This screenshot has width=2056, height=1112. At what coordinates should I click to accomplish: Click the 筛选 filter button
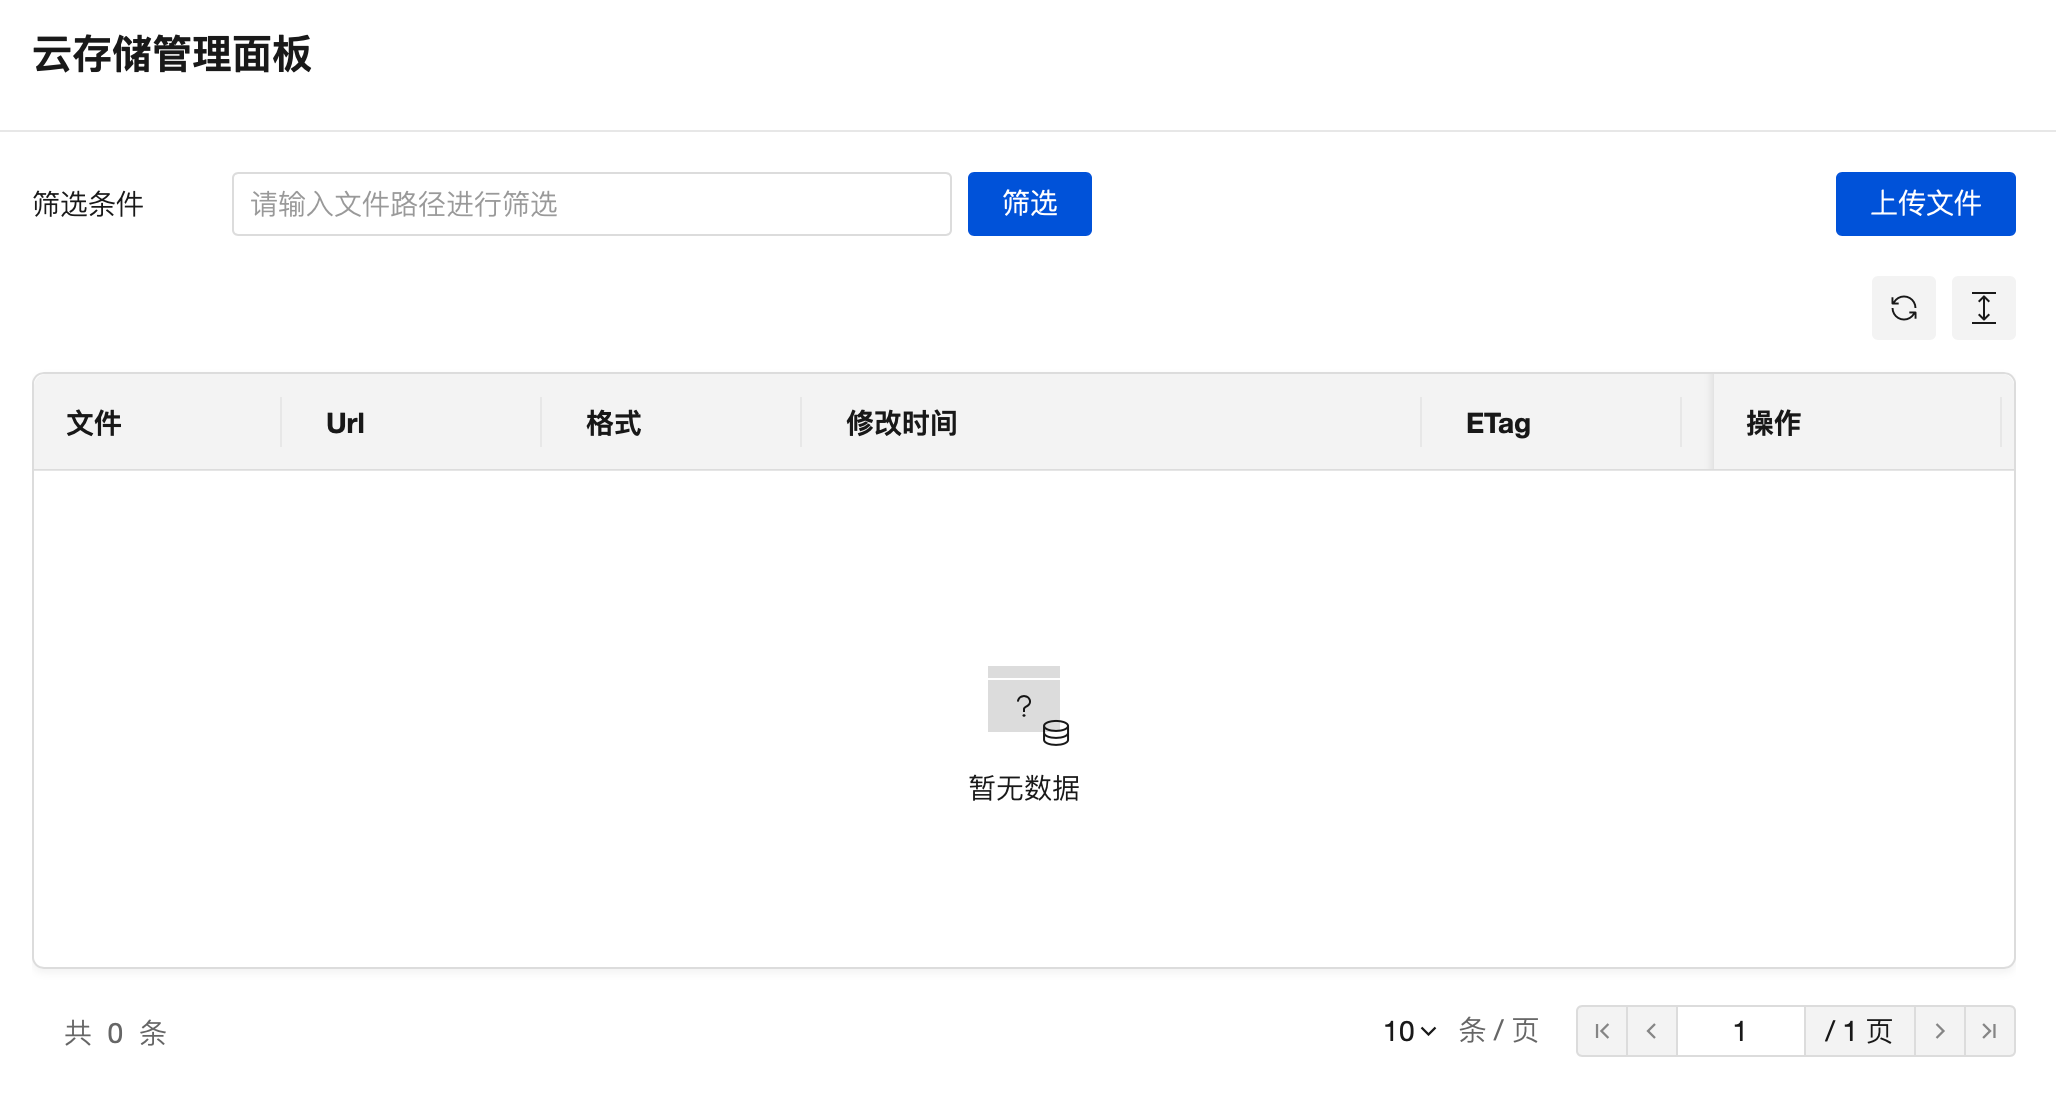1029,204
